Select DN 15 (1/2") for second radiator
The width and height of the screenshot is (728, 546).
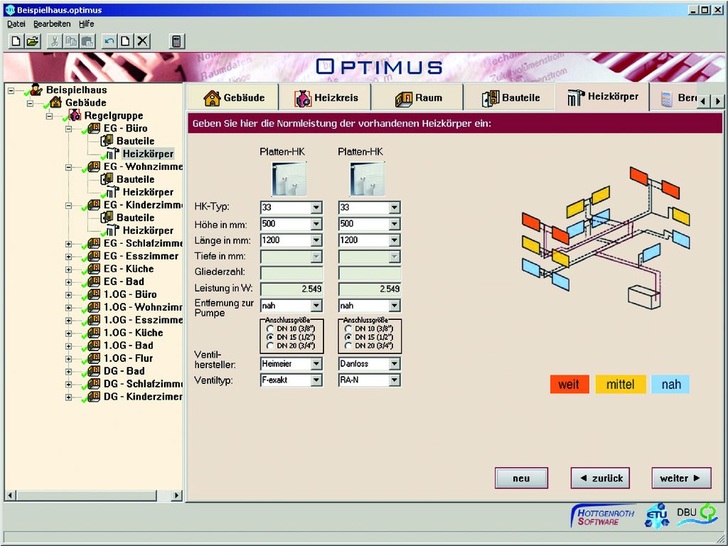347,337
